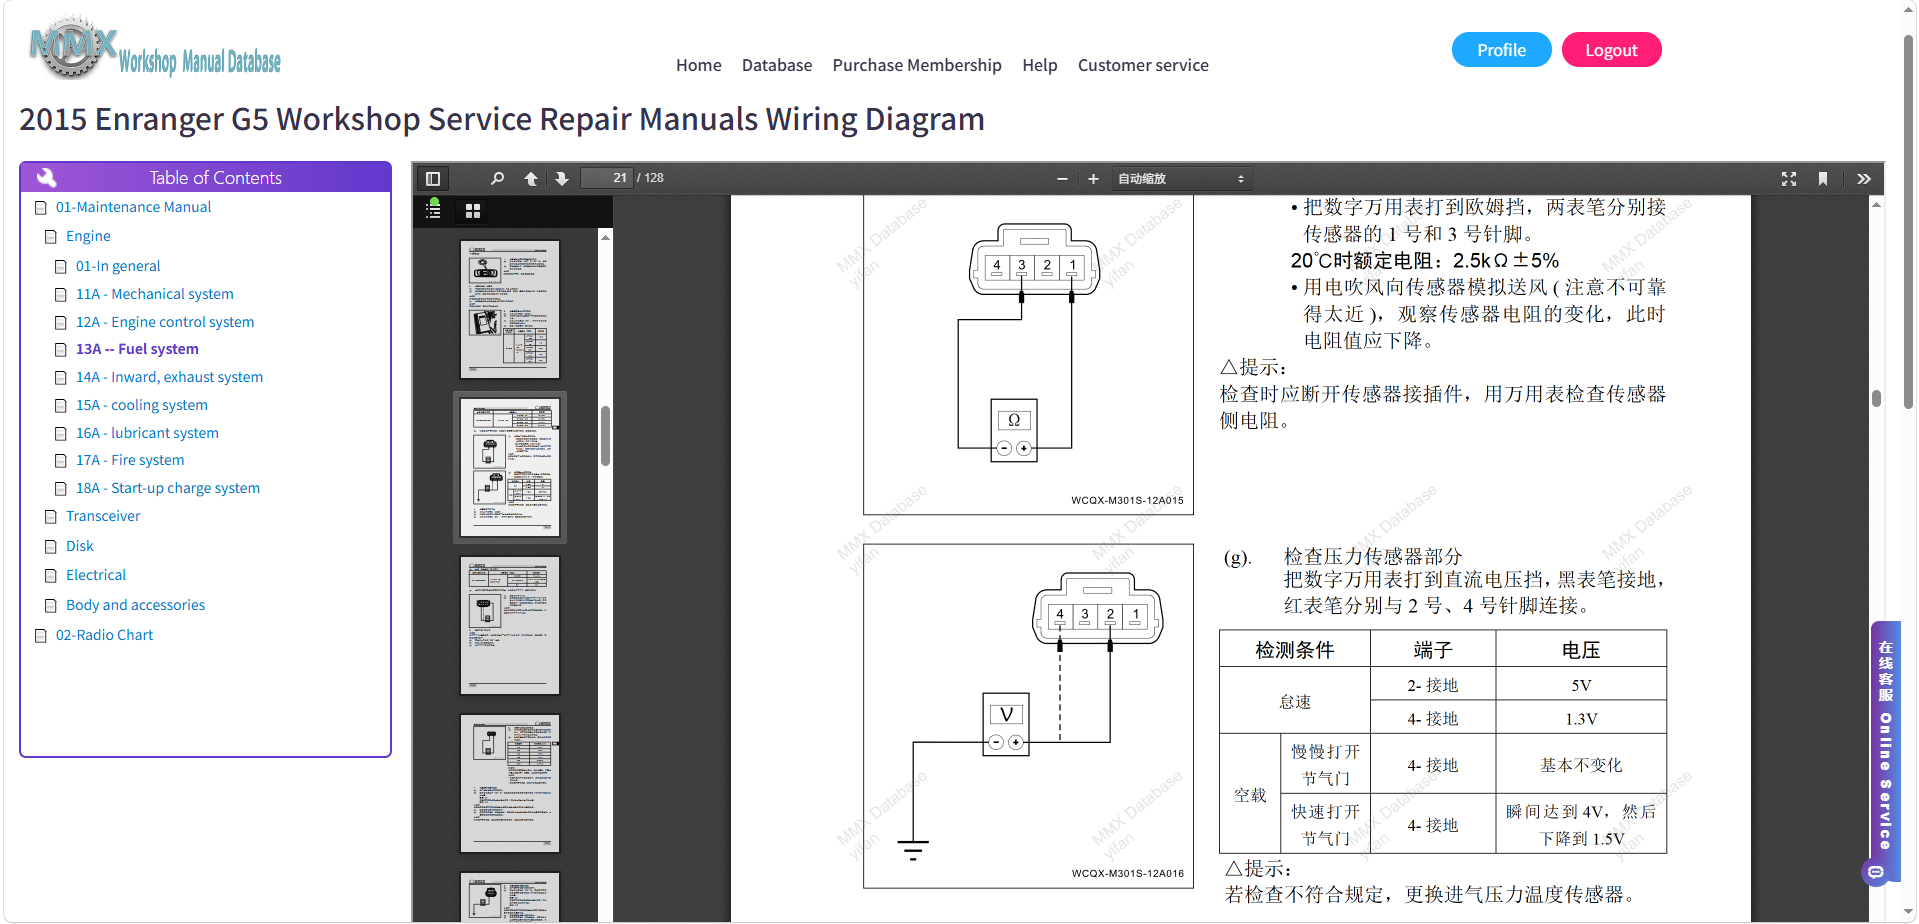Click the Logout button

1611,50
